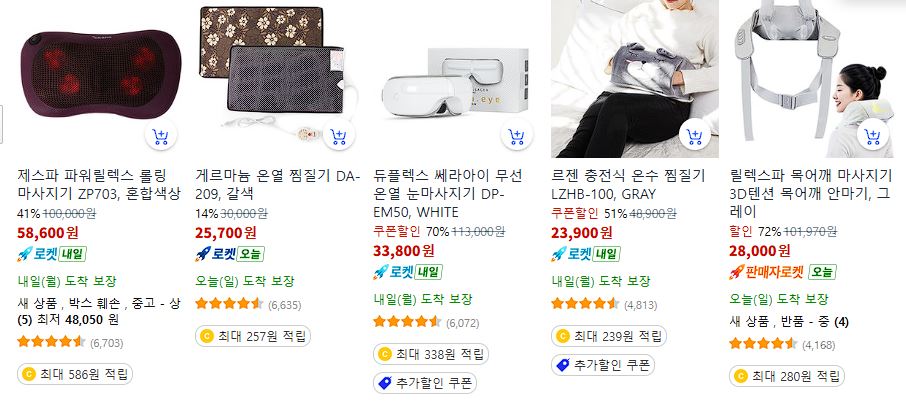Open the 르젠 hot water pack image

click(635, 79)
